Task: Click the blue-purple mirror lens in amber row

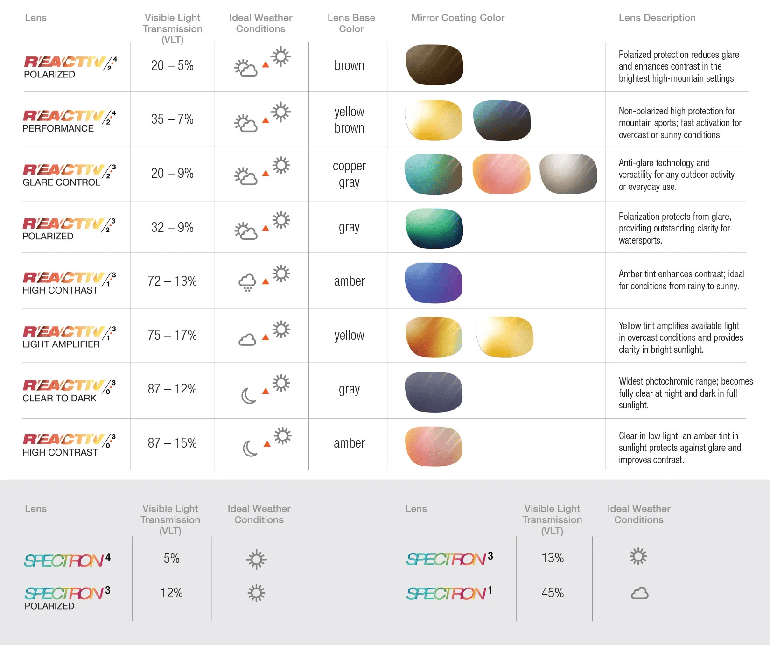Action: click(433, 282)
